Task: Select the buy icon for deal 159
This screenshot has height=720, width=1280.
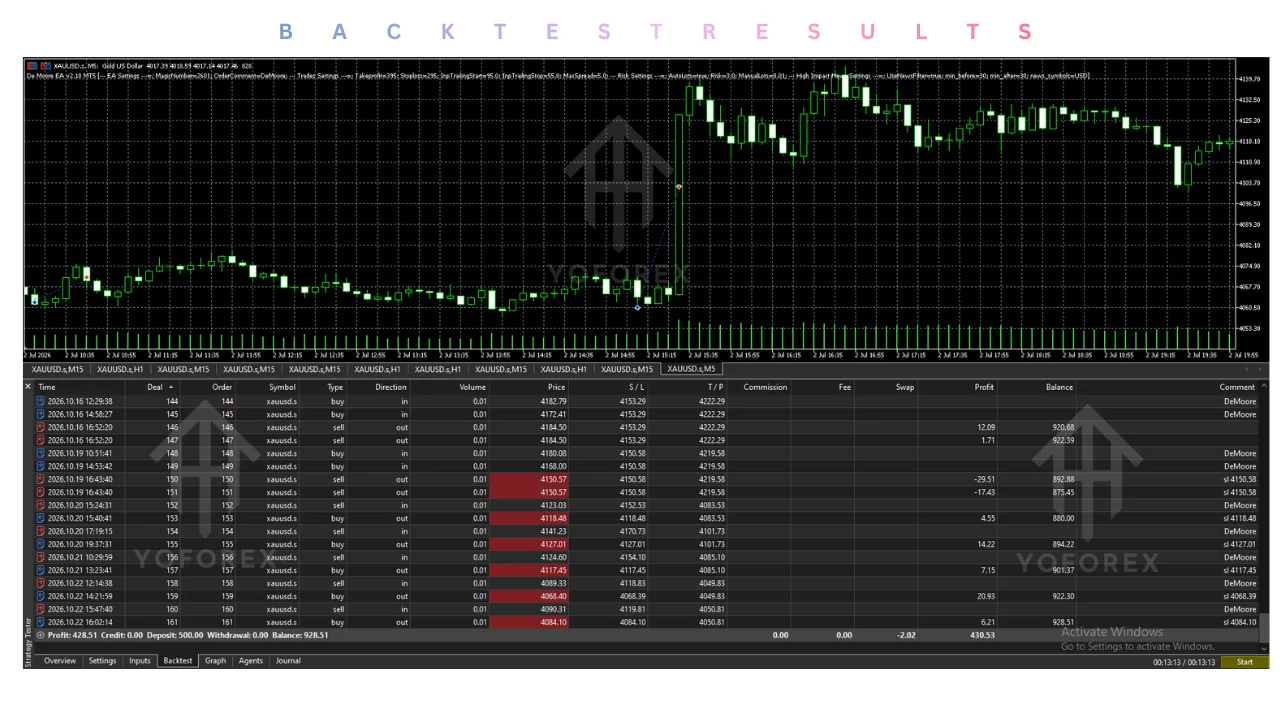Action: click(x=40, y=596)
